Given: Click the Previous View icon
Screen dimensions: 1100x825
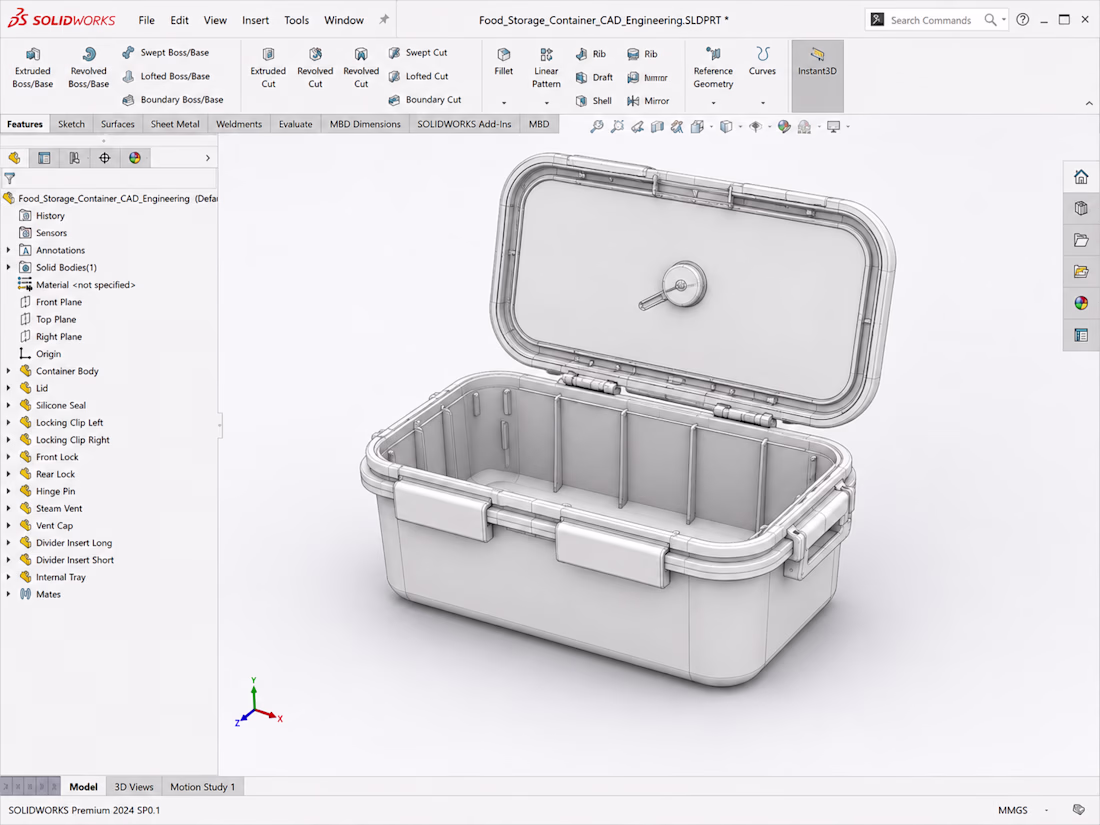Looking at the screenshot, I should point(637,126).
